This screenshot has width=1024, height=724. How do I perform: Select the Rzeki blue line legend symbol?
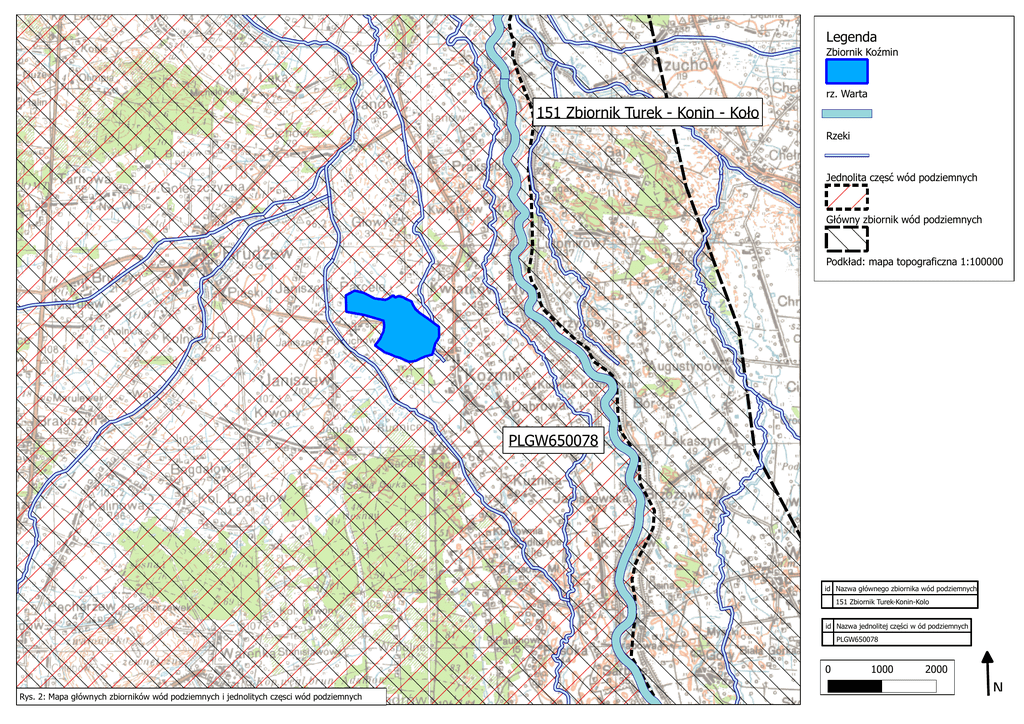coord(847,155)
